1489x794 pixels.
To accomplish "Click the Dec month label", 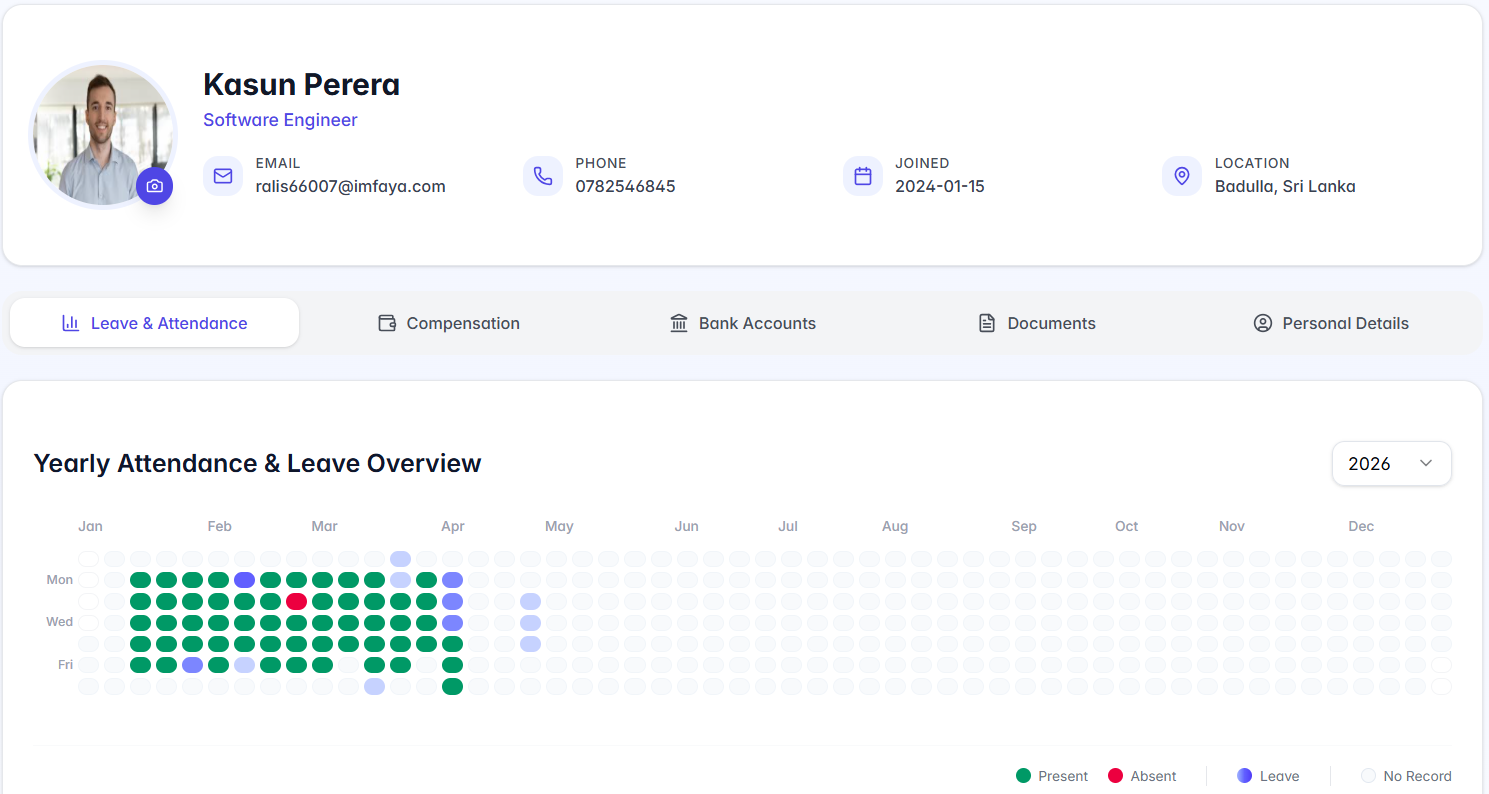I will [x=1361, y=526].
